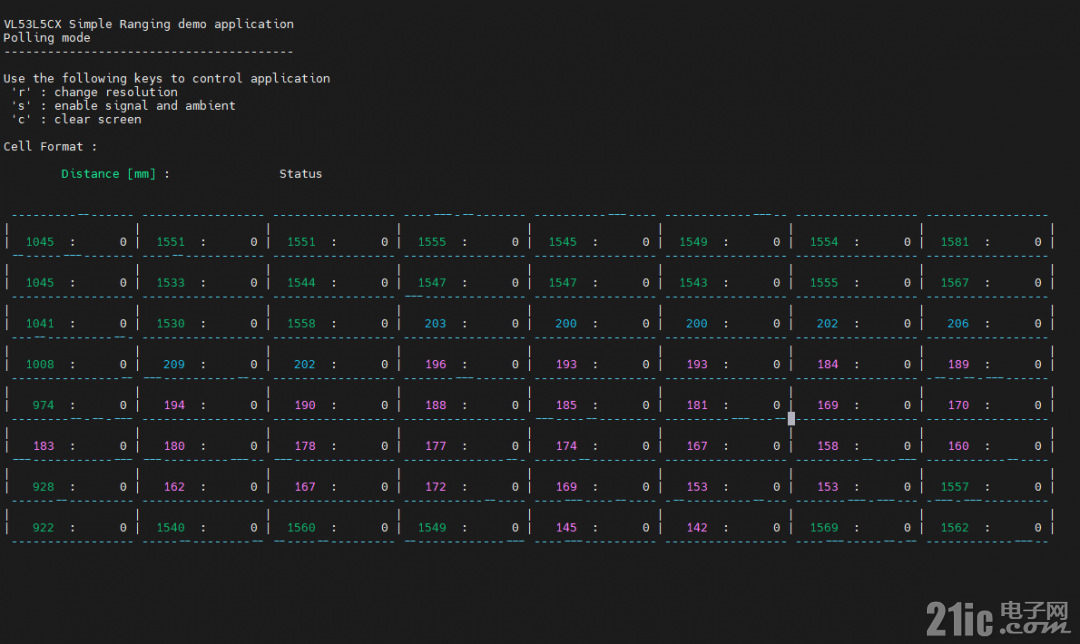The image size is (1080, 644).
Task: Click green distance value 974
Action: tap(43, 405)
